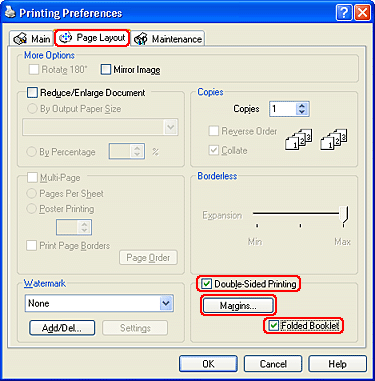The width and height of the screenshot is (375, 381).
Task: Click the Maintenance tab tools icon
Action: 141,39
